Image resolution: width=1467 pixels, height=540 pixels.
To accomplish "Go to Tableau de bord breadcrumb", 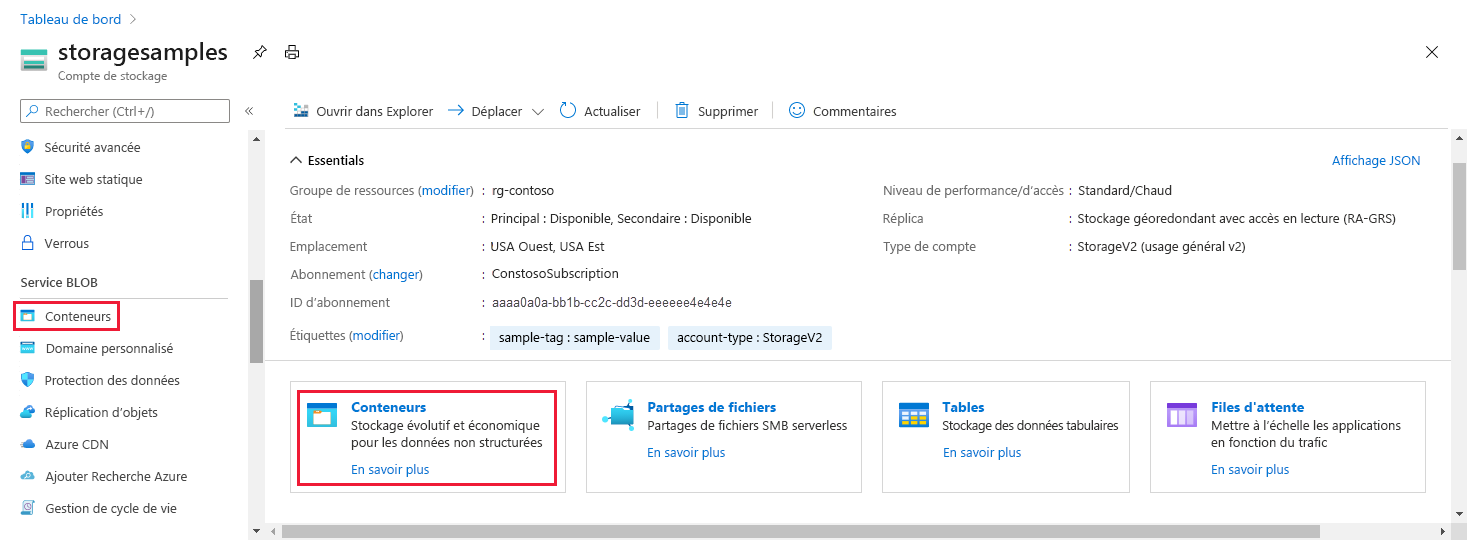I will pyautogui.click(x=70, y=19).
